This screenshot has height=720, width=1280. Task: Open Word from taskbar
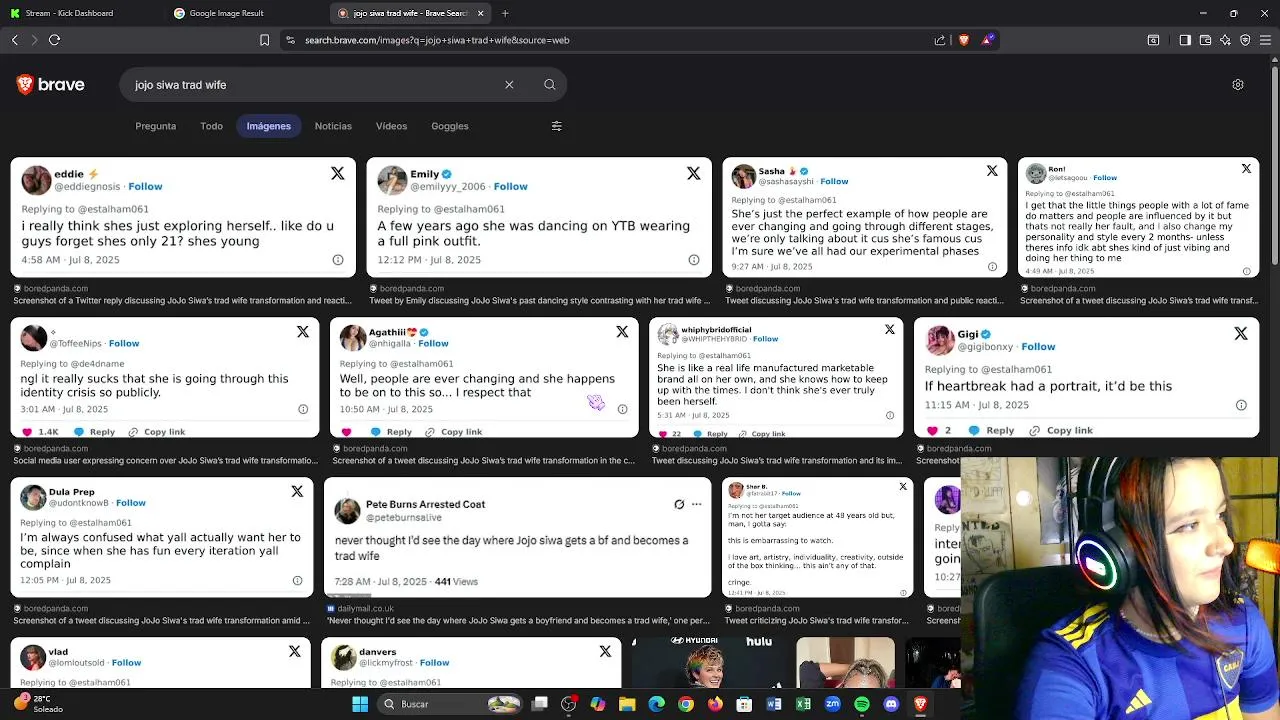tap(773, 704)
